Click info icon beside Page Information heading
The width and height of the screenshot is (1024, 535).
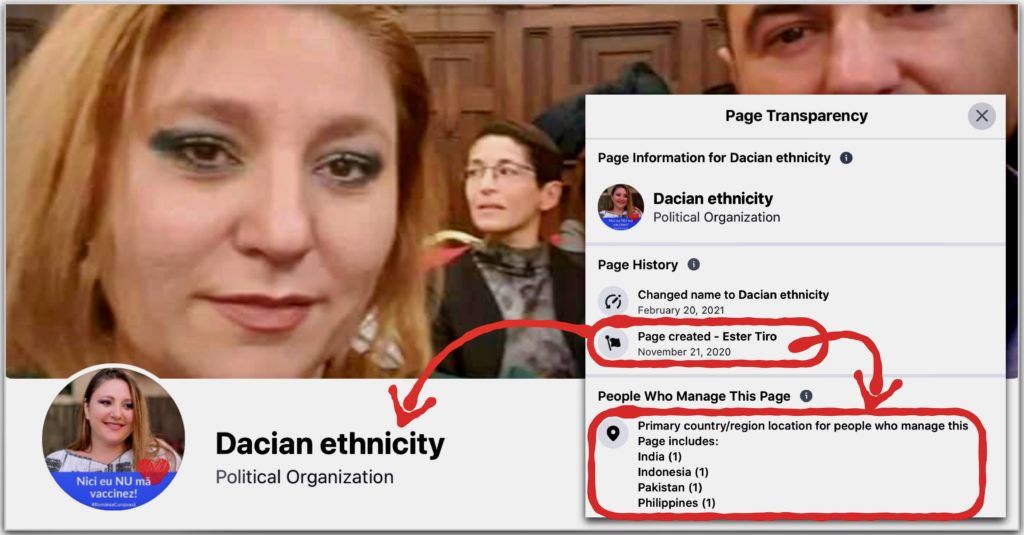pyautogui.click(x=846, y=158)
